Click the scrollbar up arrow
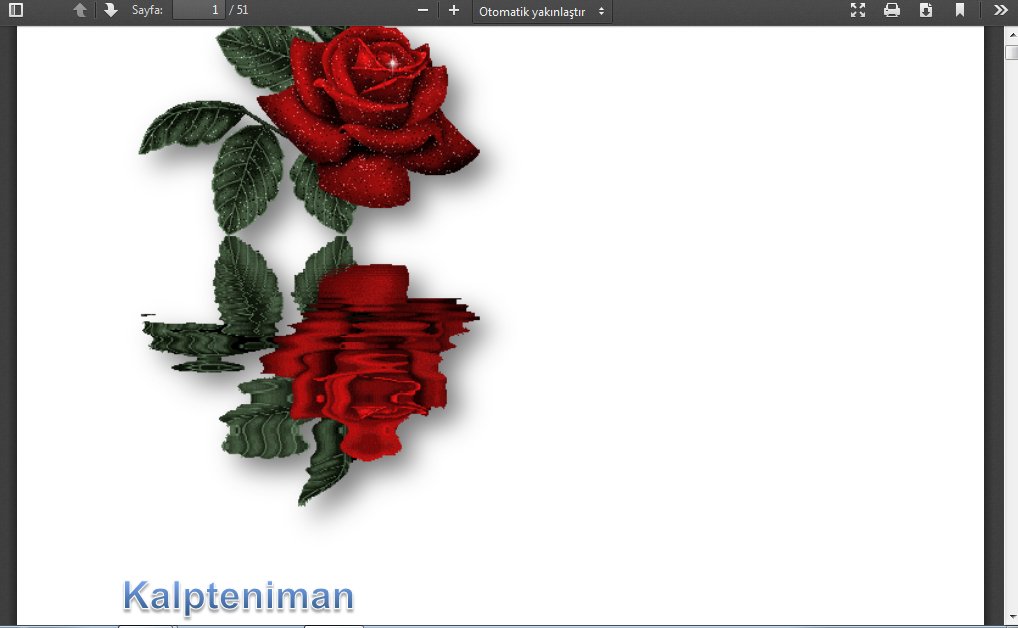This screenshot has width=1018, height=628. [x=1011, y=35]
